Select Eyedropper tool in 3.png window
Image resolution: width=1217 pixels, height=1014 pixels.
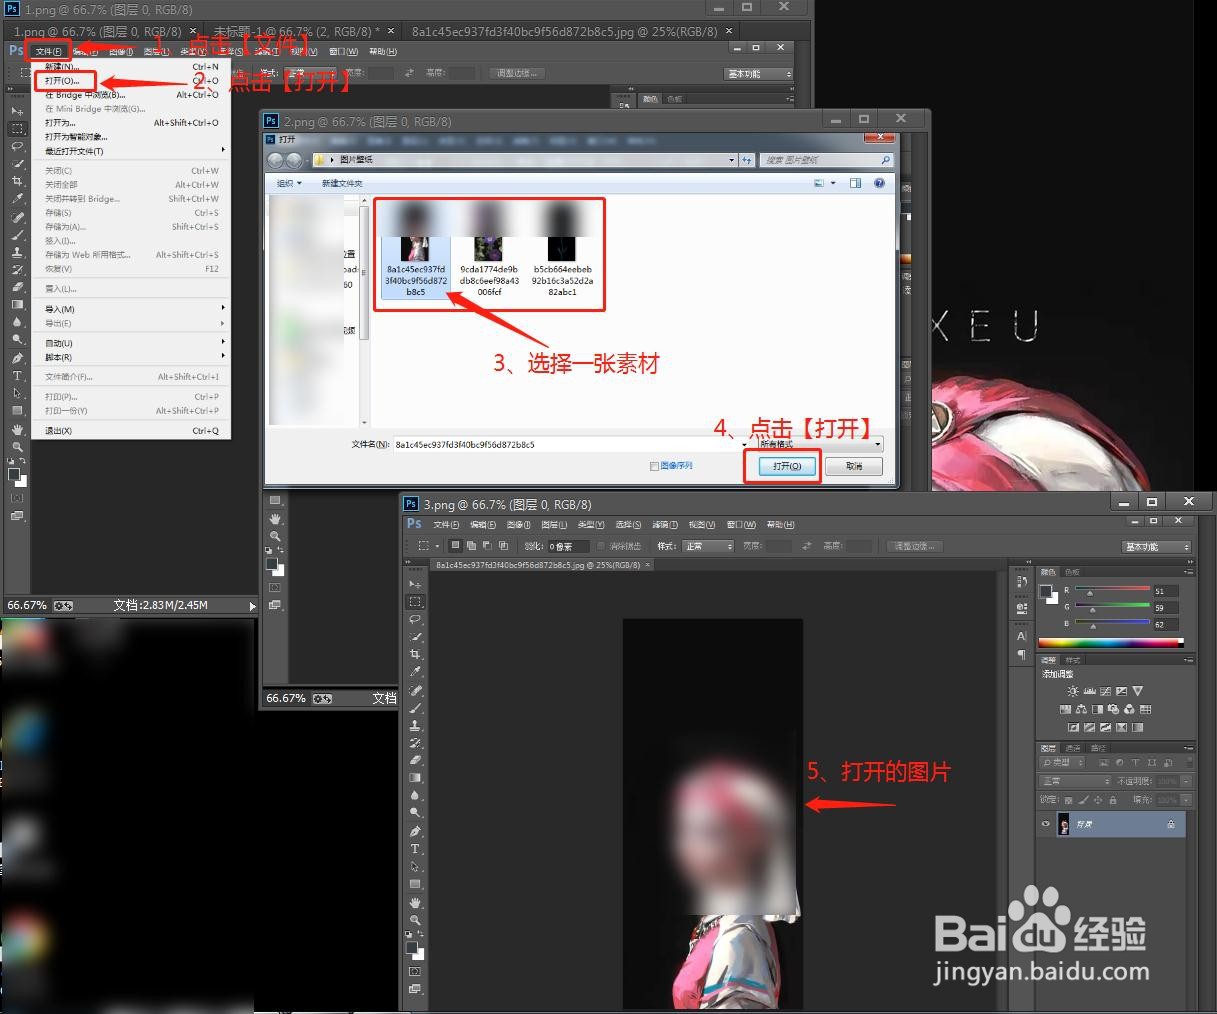coord(415,672)
